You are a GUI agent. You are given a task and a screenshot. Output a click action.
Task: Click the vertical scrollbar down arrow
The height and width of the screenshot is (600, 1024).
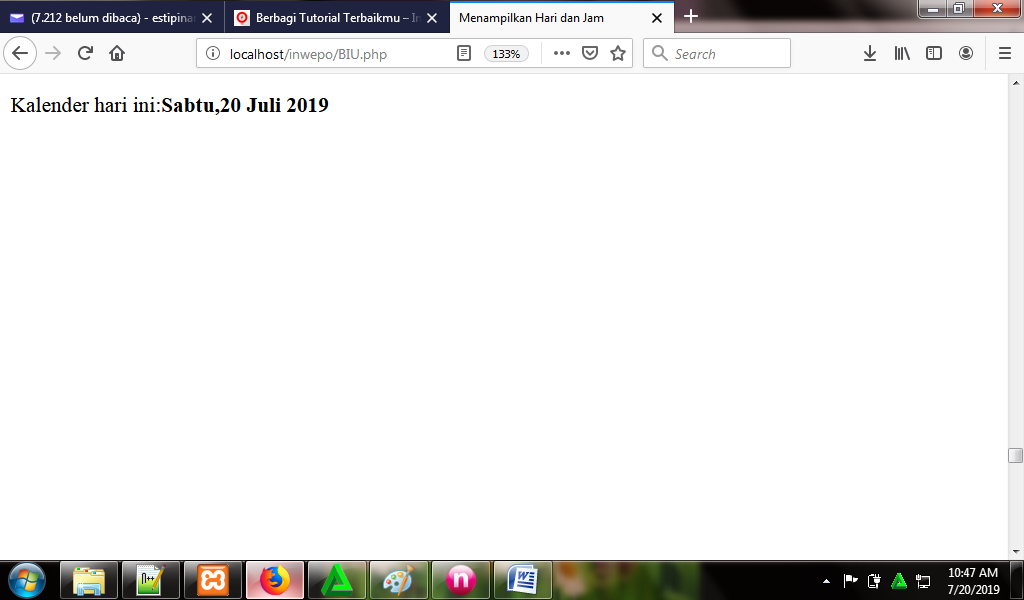[x=1015, y=551]
